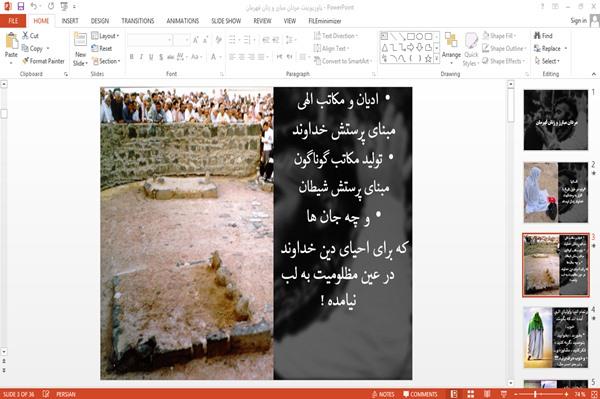Image resolution: width=600 pixels, height=399 pixels.
Task: Click the Format Painter tool
Action: coord(43,61)
